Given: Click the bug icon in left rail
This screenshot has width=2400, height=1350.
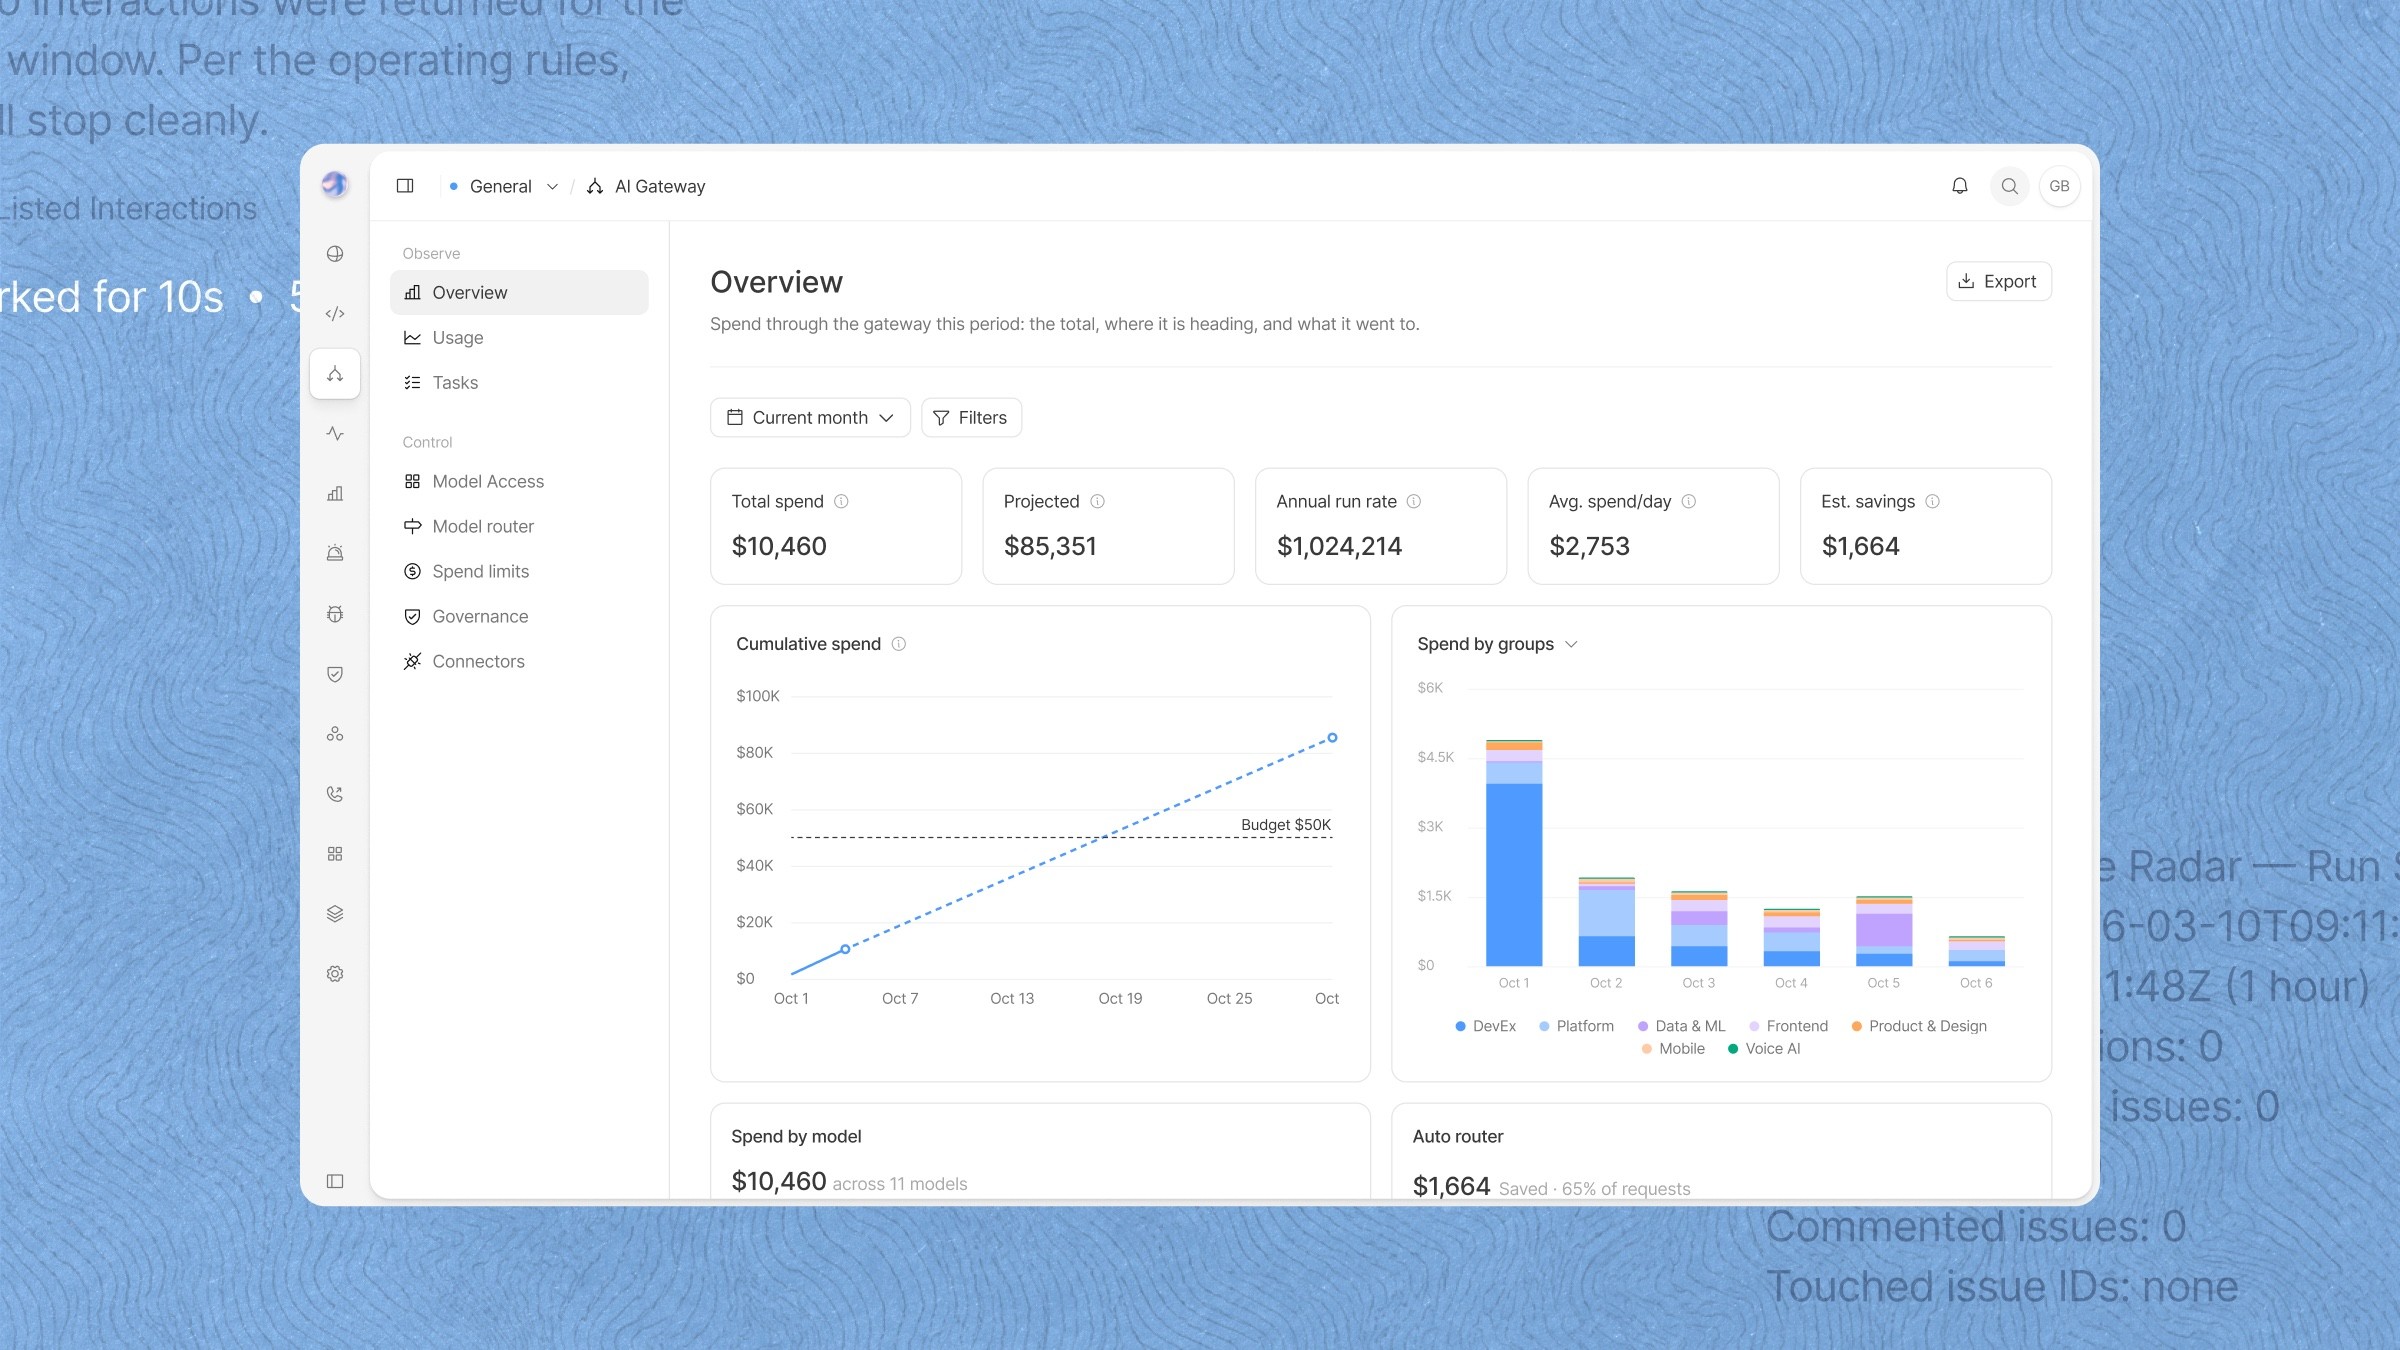Looking at the screenshot, I should pos(335,614).
